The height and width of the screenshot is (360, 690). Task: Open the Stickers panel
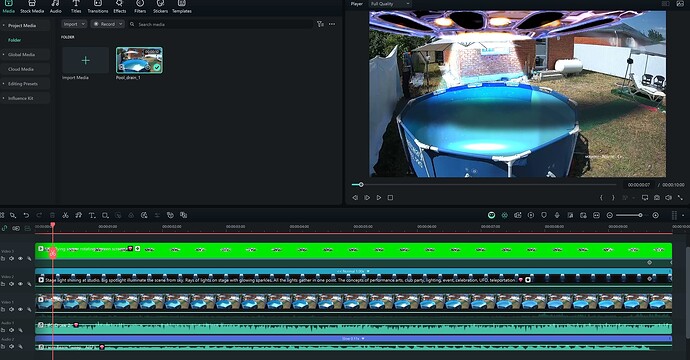point(160,7)
